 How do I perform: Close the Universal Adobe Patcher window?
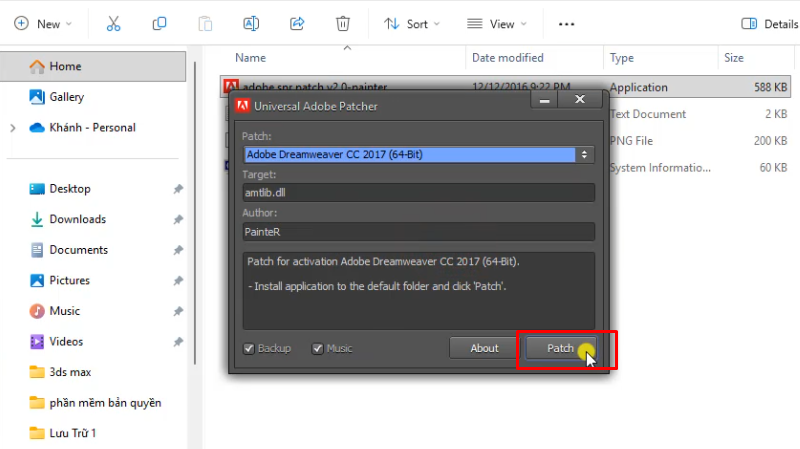coord(580,99)
